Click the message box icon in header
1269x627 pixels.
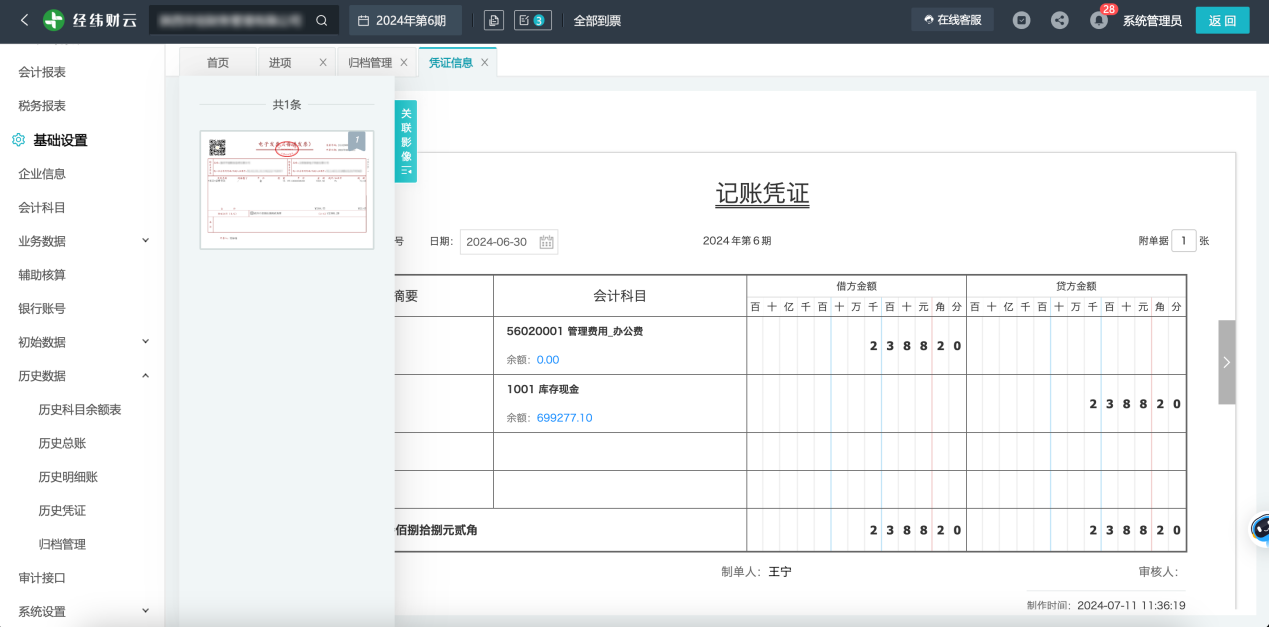click(x=1021, y=20)
